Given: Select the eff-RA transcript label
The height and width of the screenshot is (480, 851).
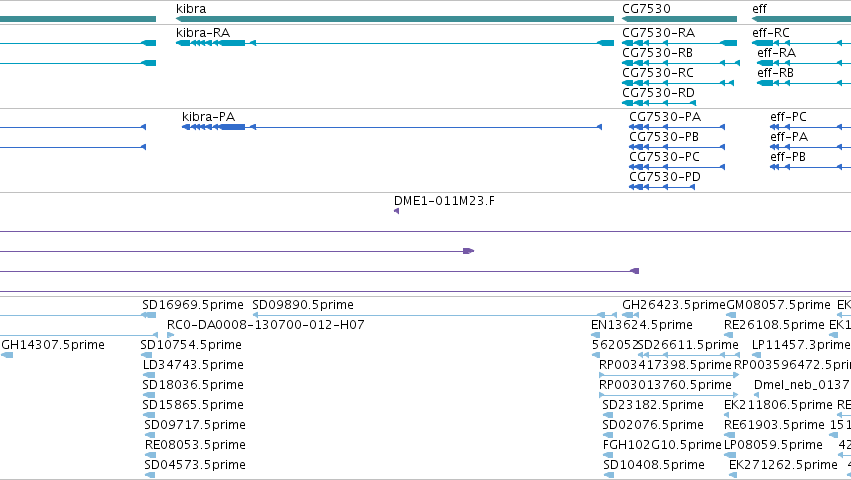Looking at the screenshot, I should (x=777, y=53).
